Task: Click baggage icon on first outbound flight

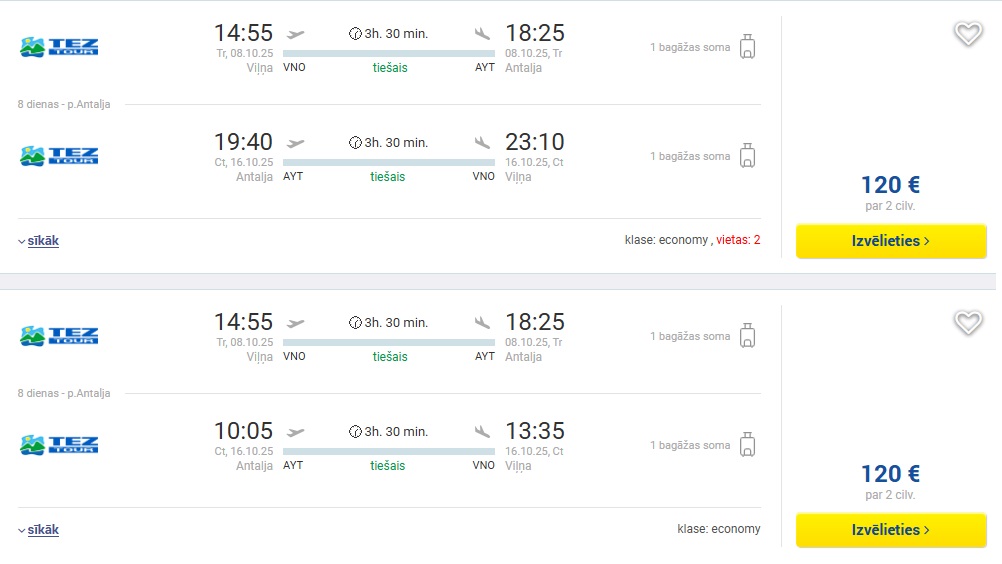Action: [747, 47]
